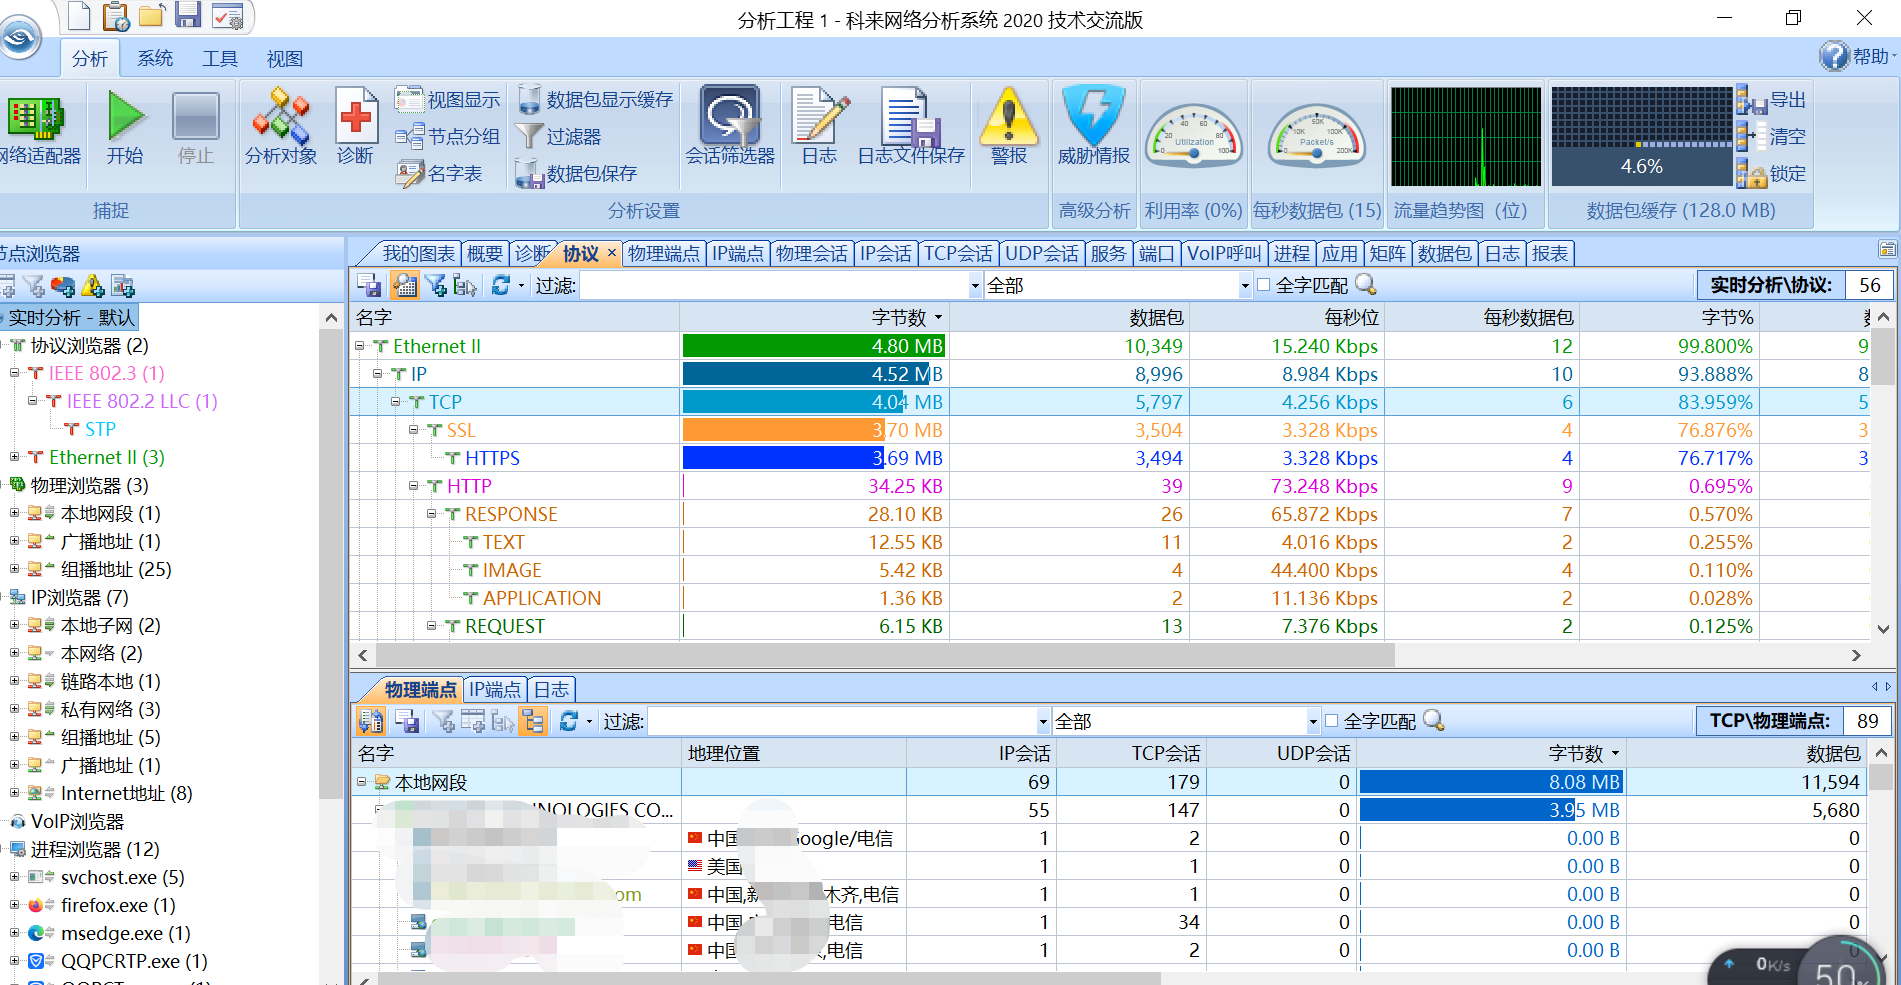
Task: Click the 节点分组 node group item
Action: coord(447,136)
